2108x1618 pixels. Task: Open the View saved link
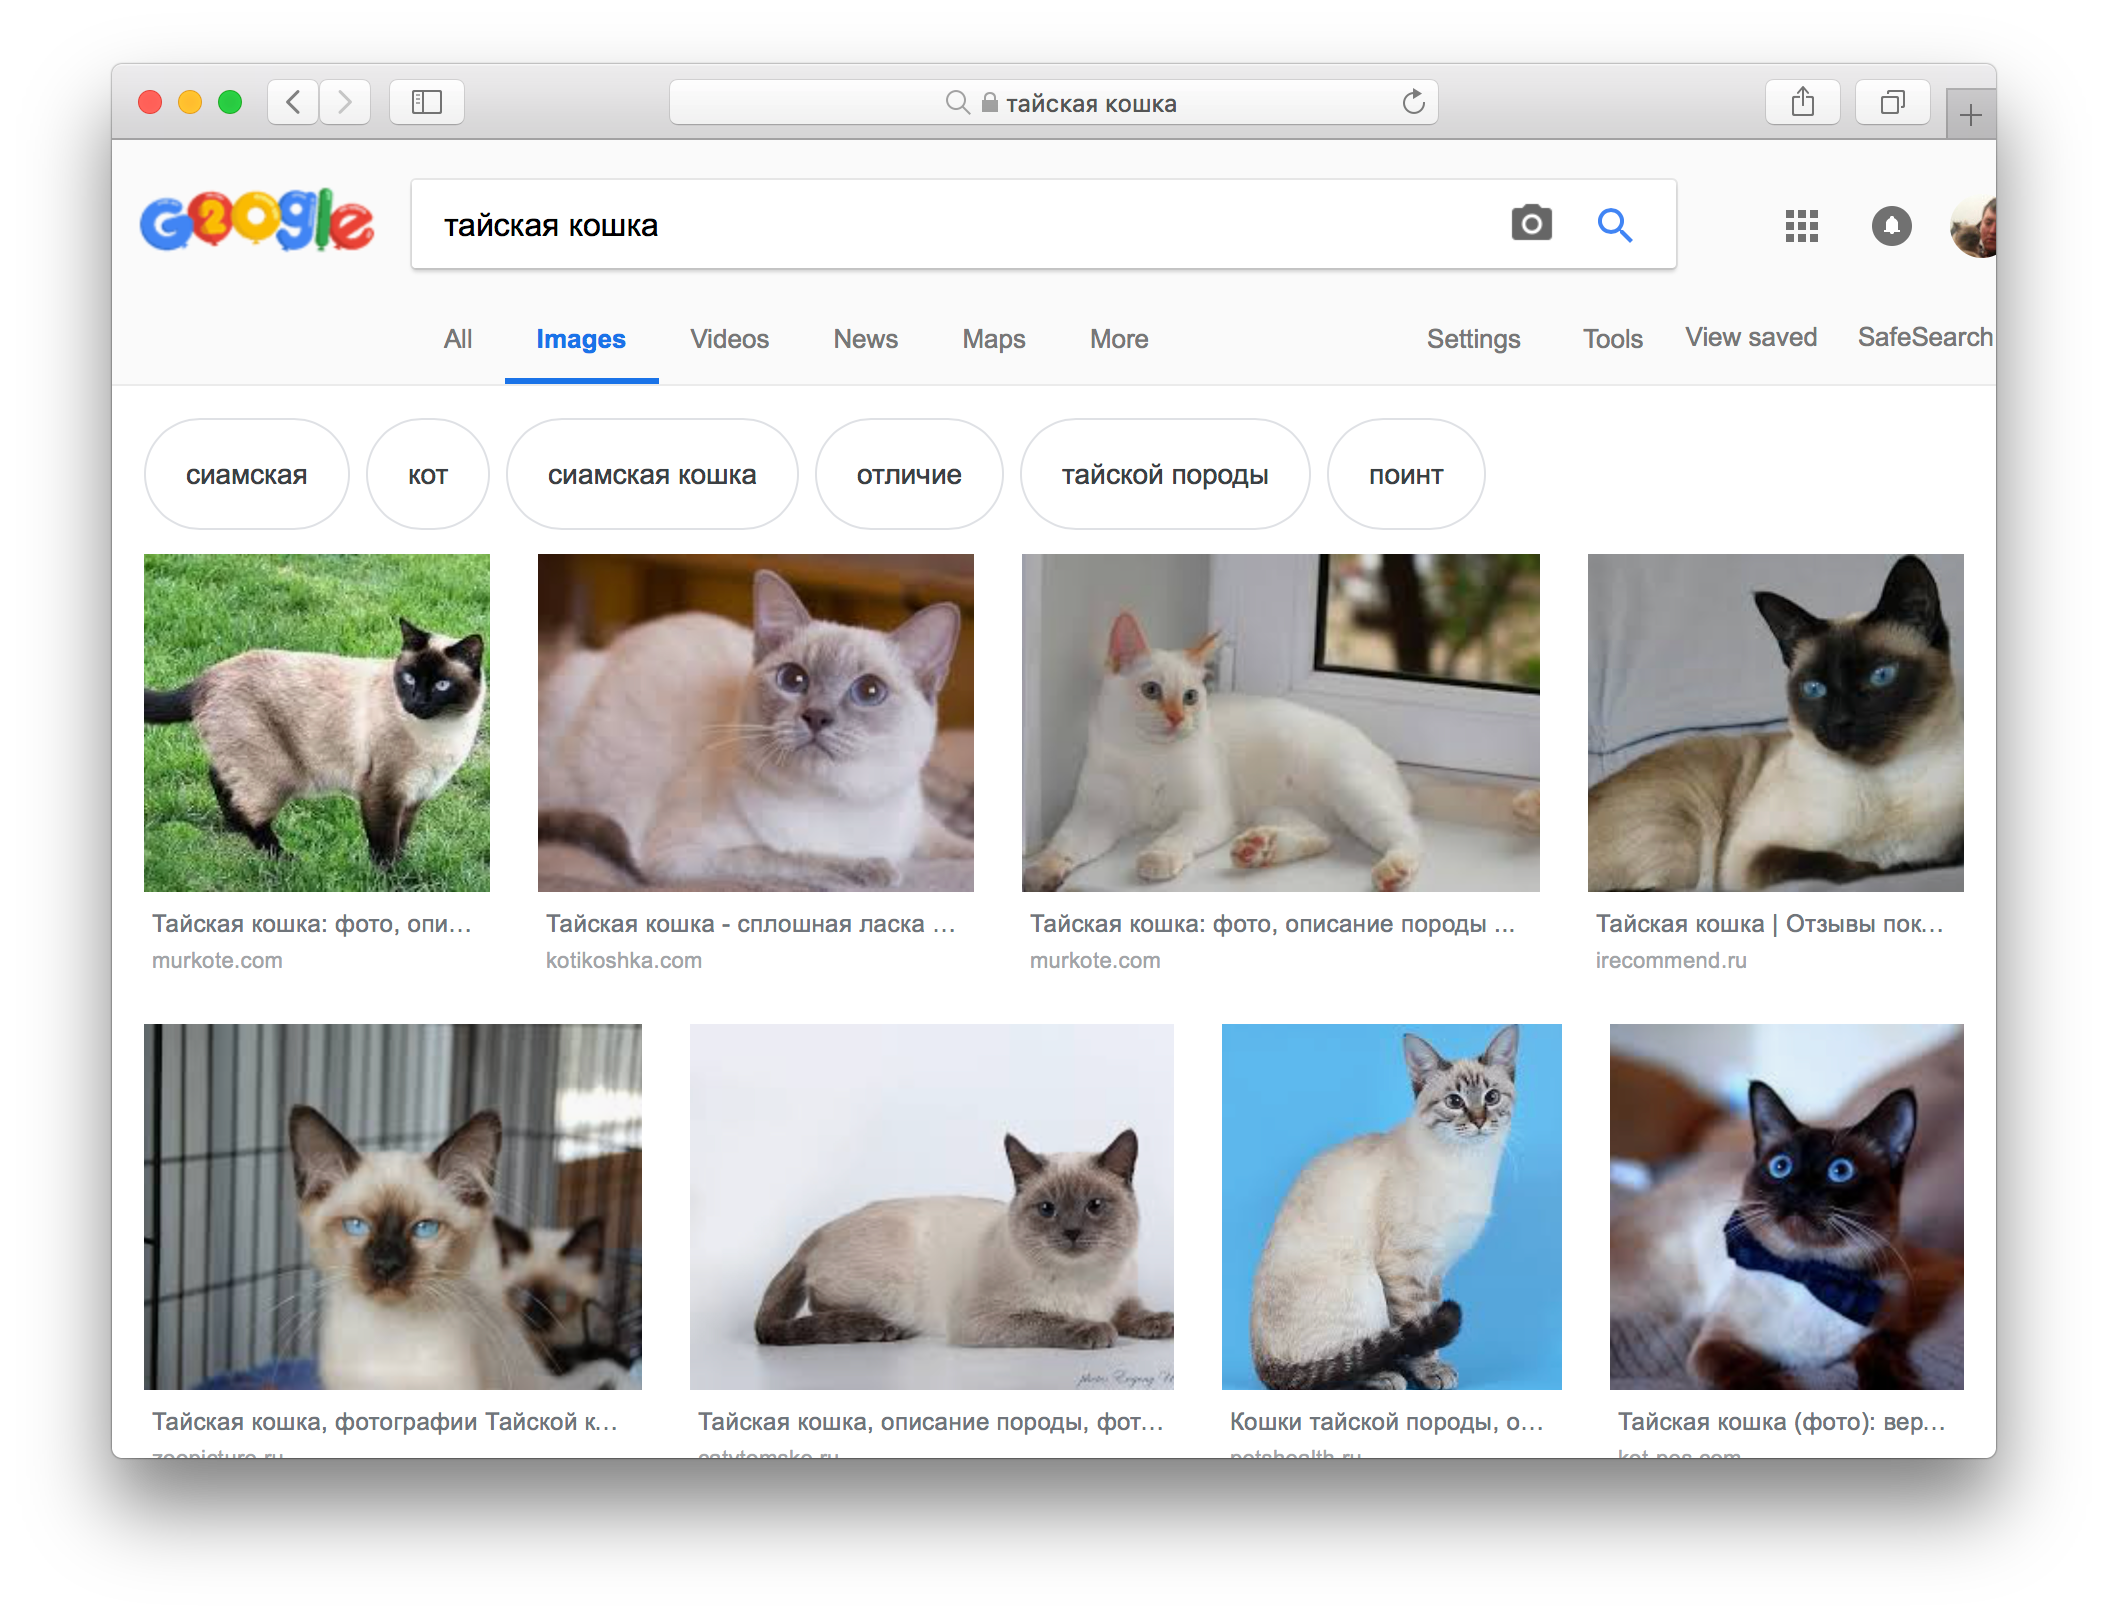[x=1750, y=338]
